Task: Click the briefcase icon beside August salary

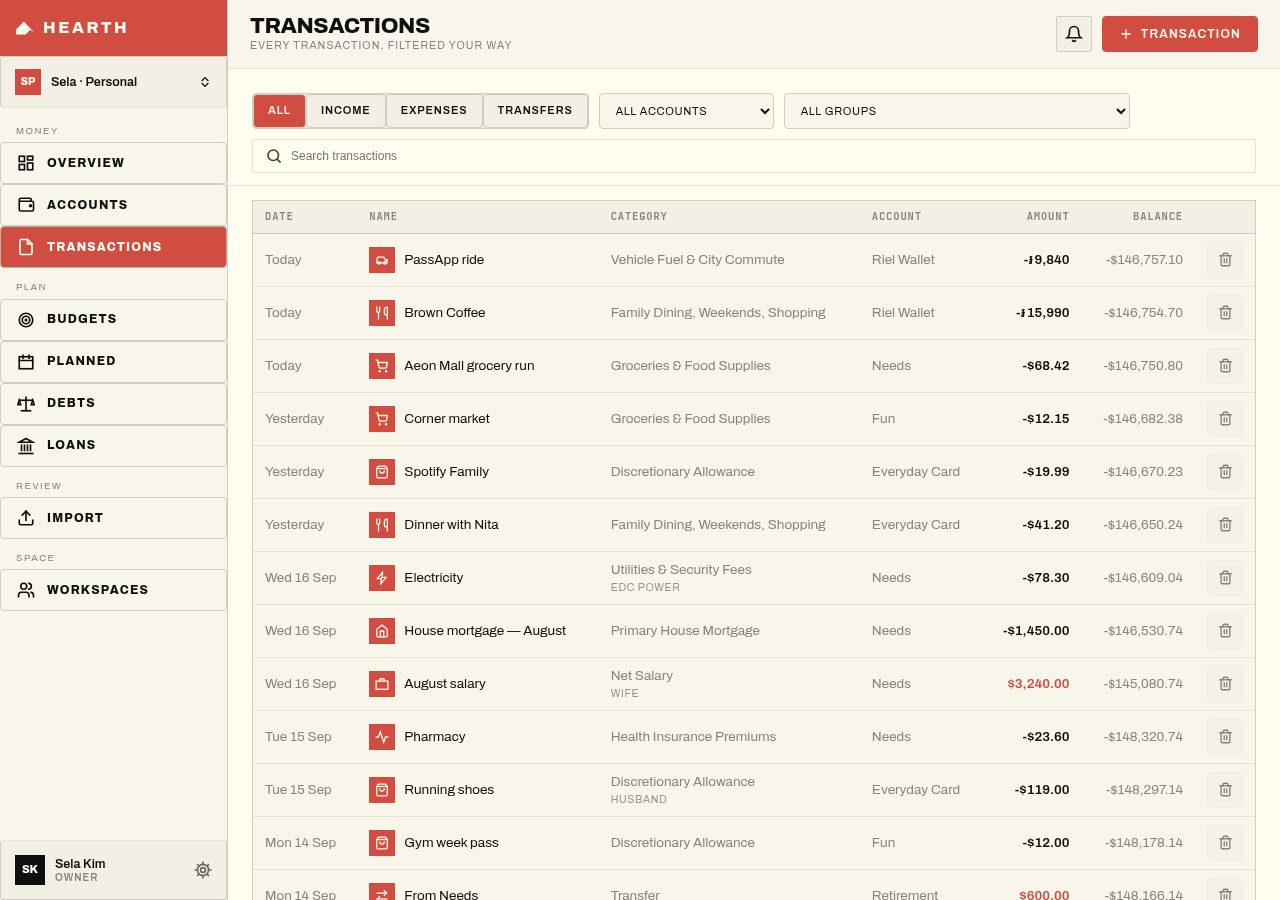Action: 382,684
